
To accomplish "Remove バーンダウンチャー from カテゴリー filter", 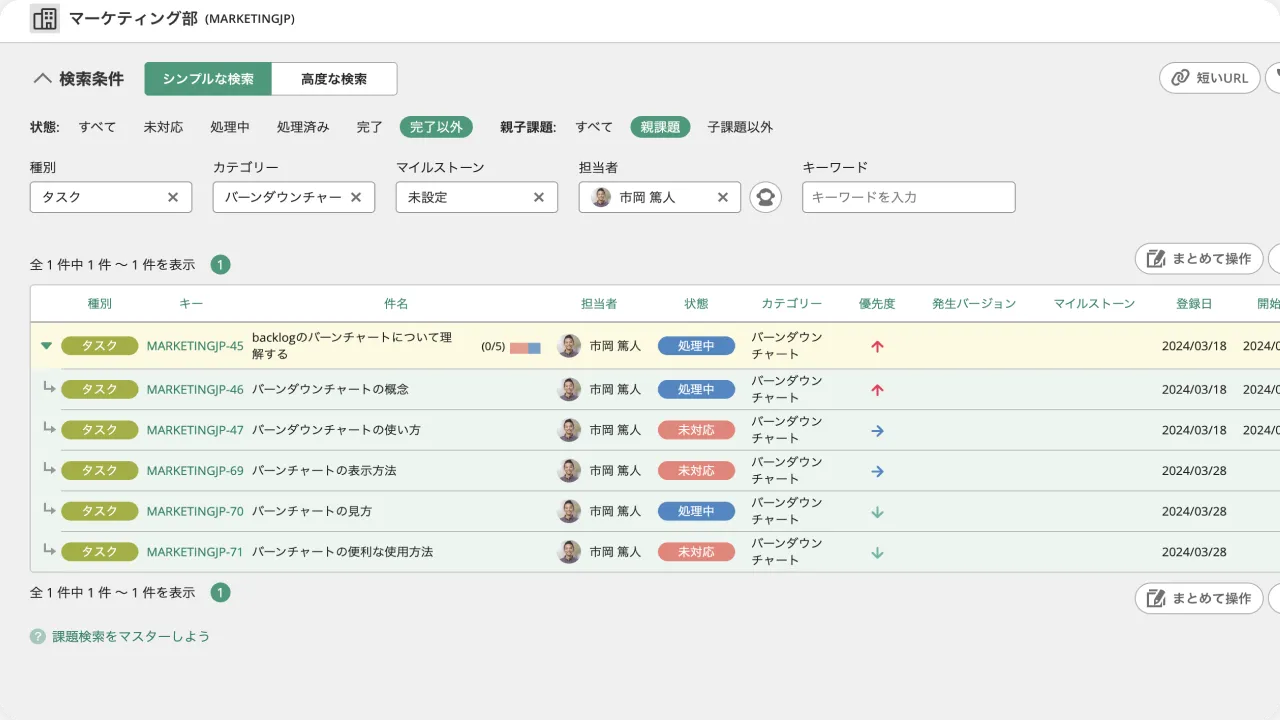I will (357, 197).
